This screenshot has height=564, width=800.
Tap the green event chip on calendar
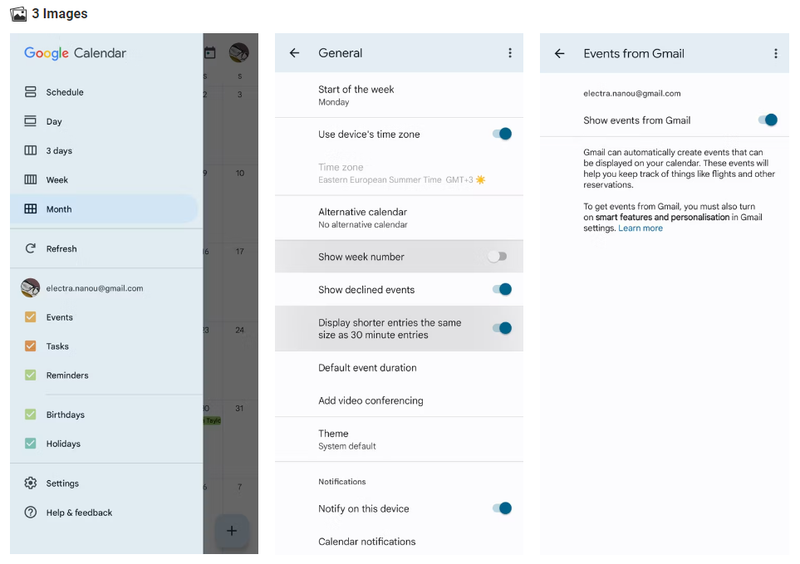pos(212,421)
